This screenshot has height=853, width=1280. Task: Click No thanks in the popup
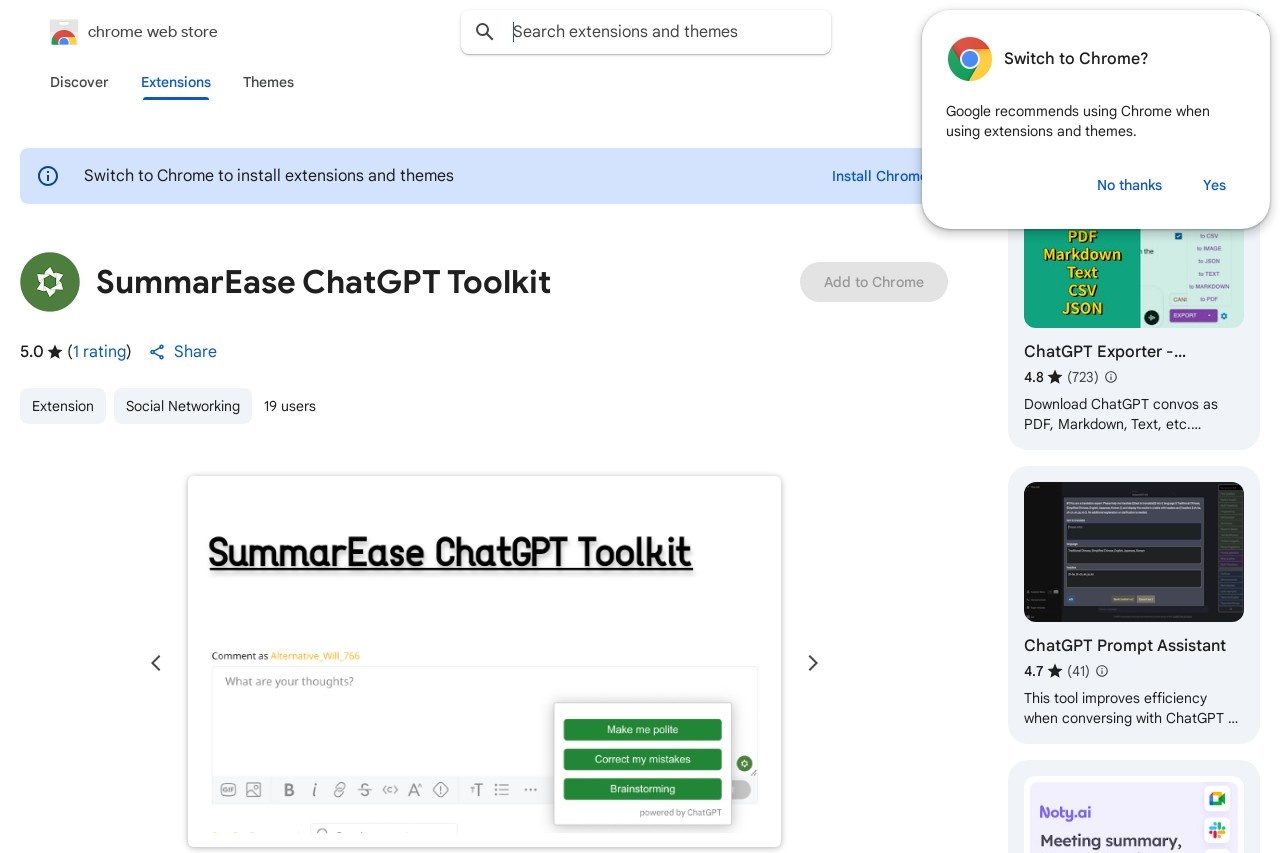point(1129,185)
